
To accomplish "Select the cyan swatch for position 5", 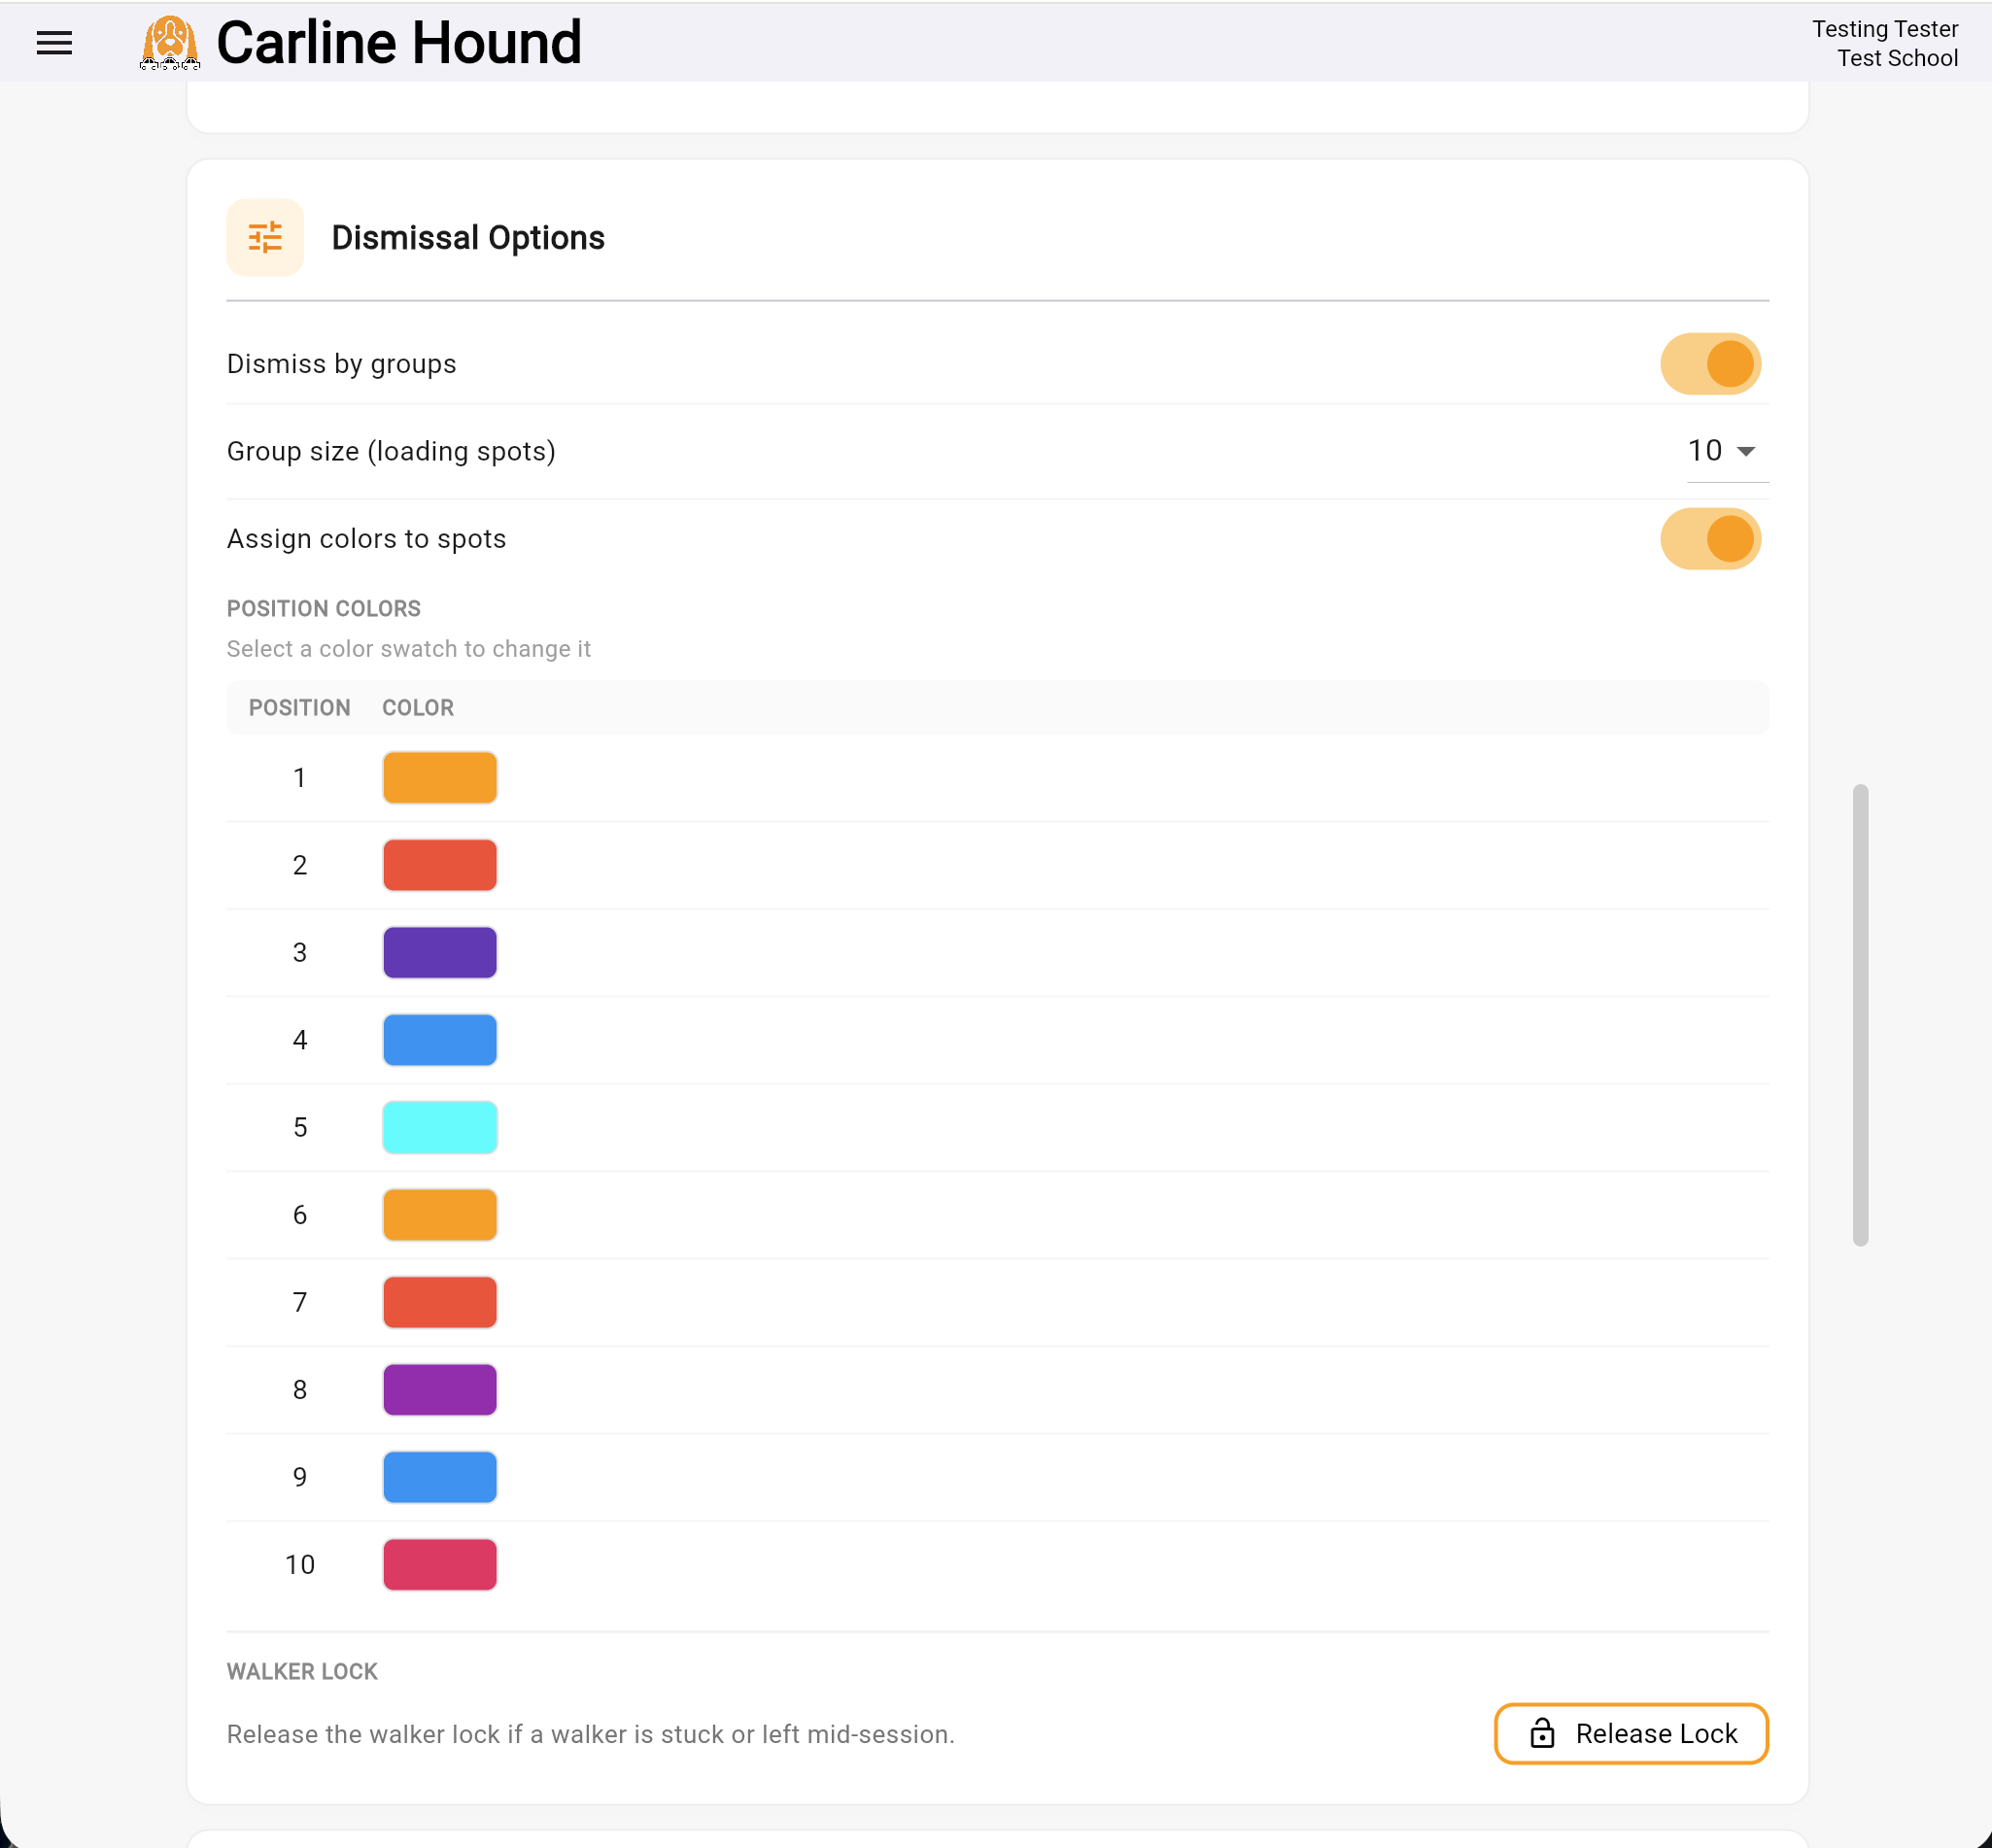I will [x=440, y=1127].
